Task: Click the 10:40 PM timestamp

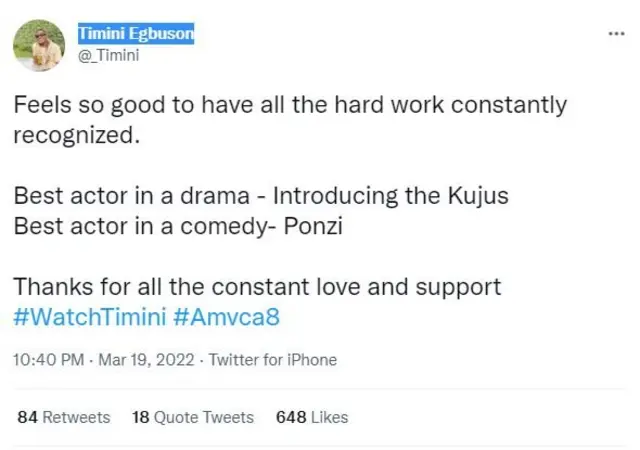Action: pos(46,360)
